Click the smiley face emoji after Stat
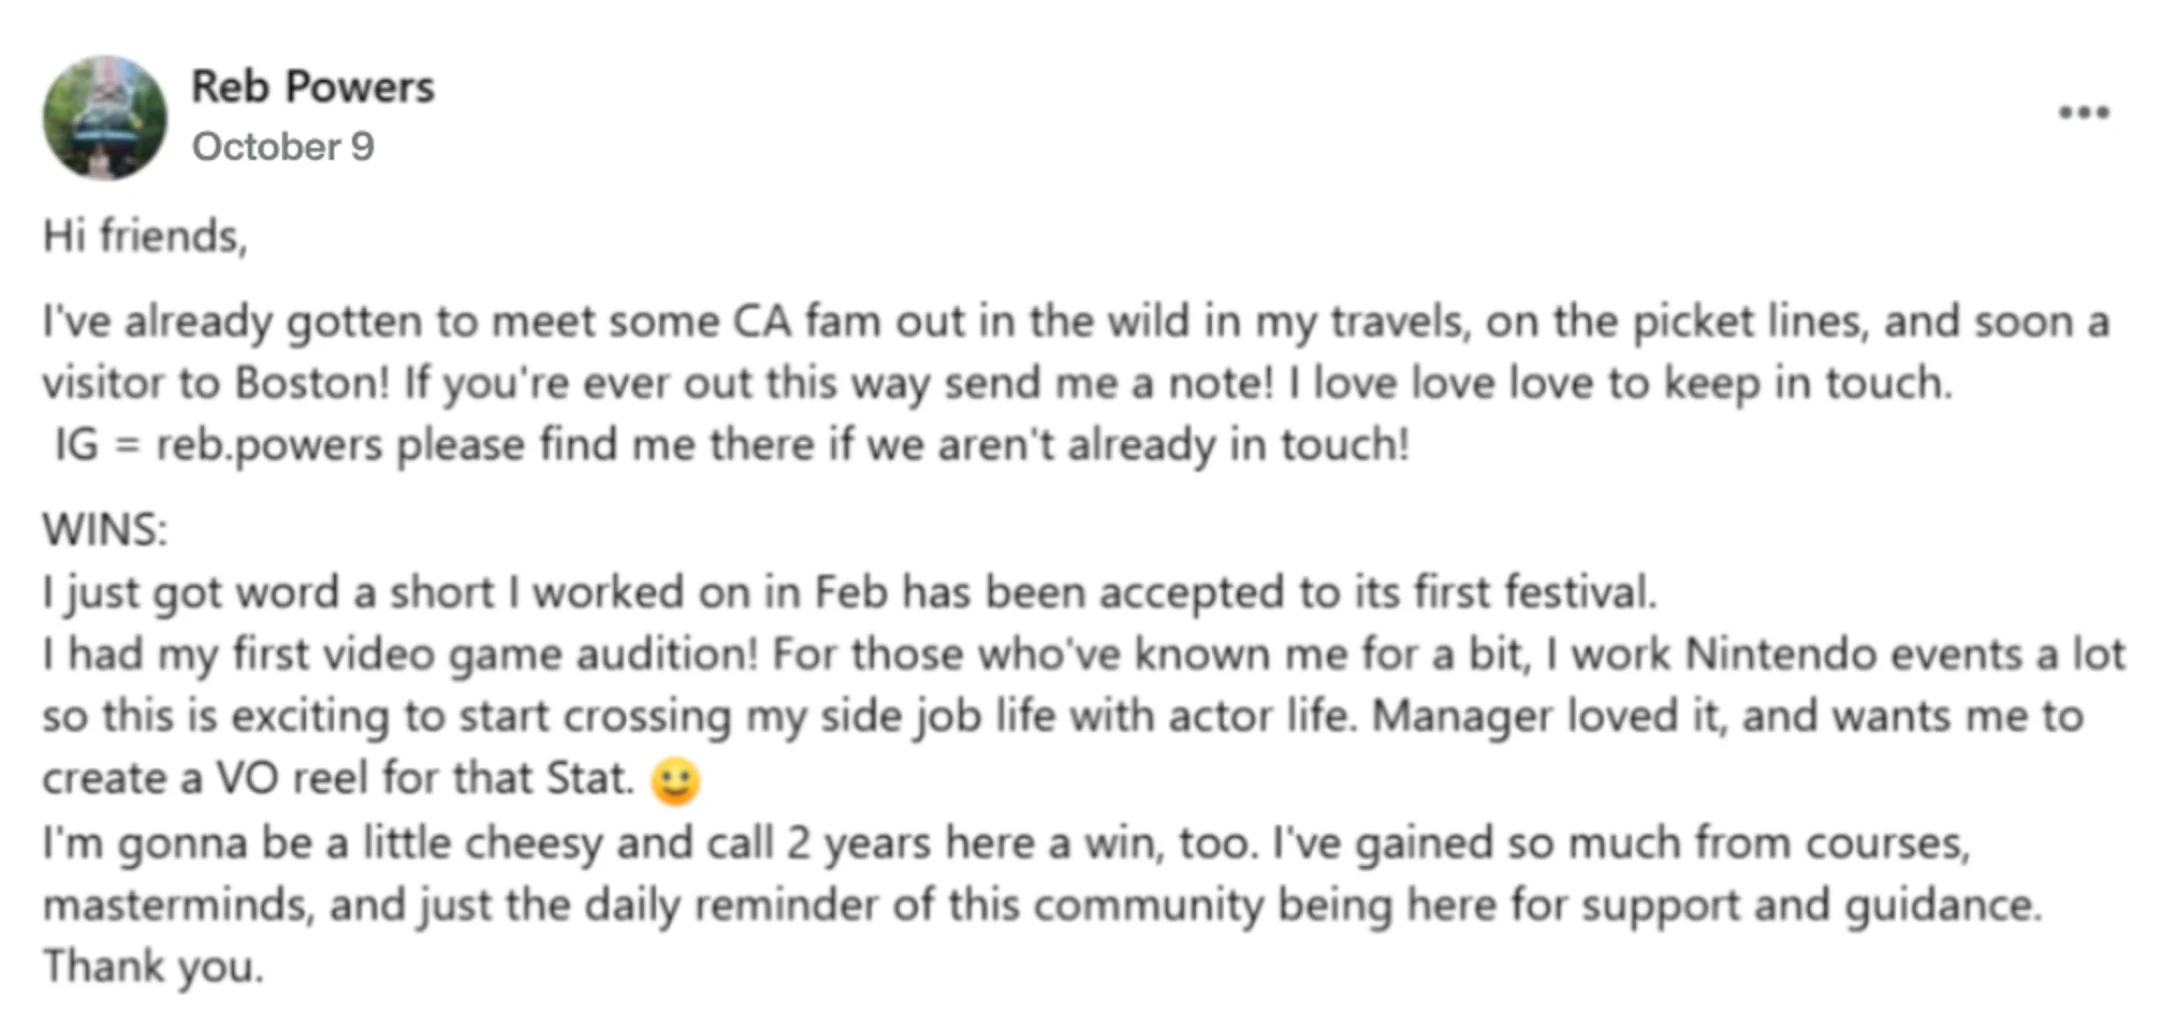 point(676,781)
